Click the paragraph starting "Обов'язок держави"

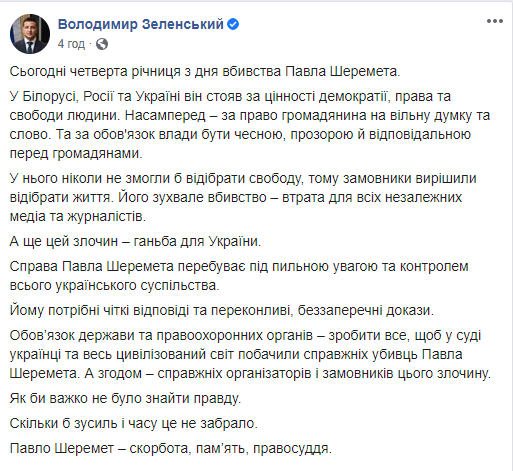pyautogui.click(x=250, y=354)
